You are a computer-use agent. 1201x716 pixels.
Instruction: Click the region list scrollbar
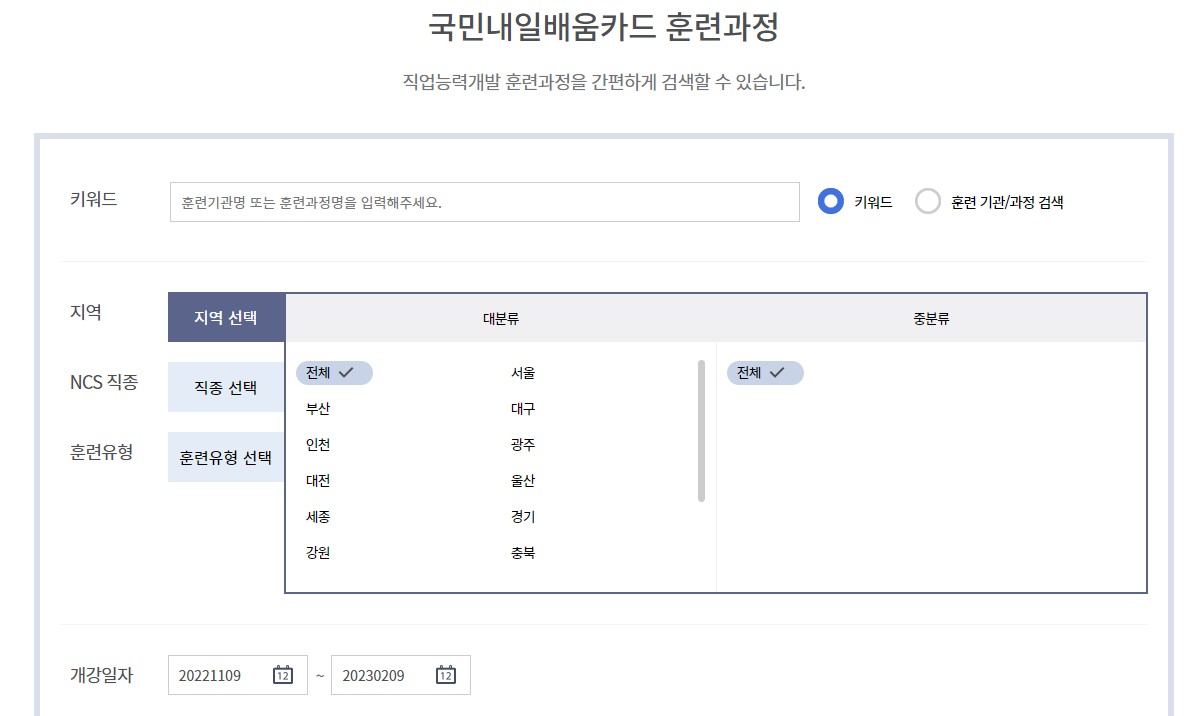(x=699, y=430)
